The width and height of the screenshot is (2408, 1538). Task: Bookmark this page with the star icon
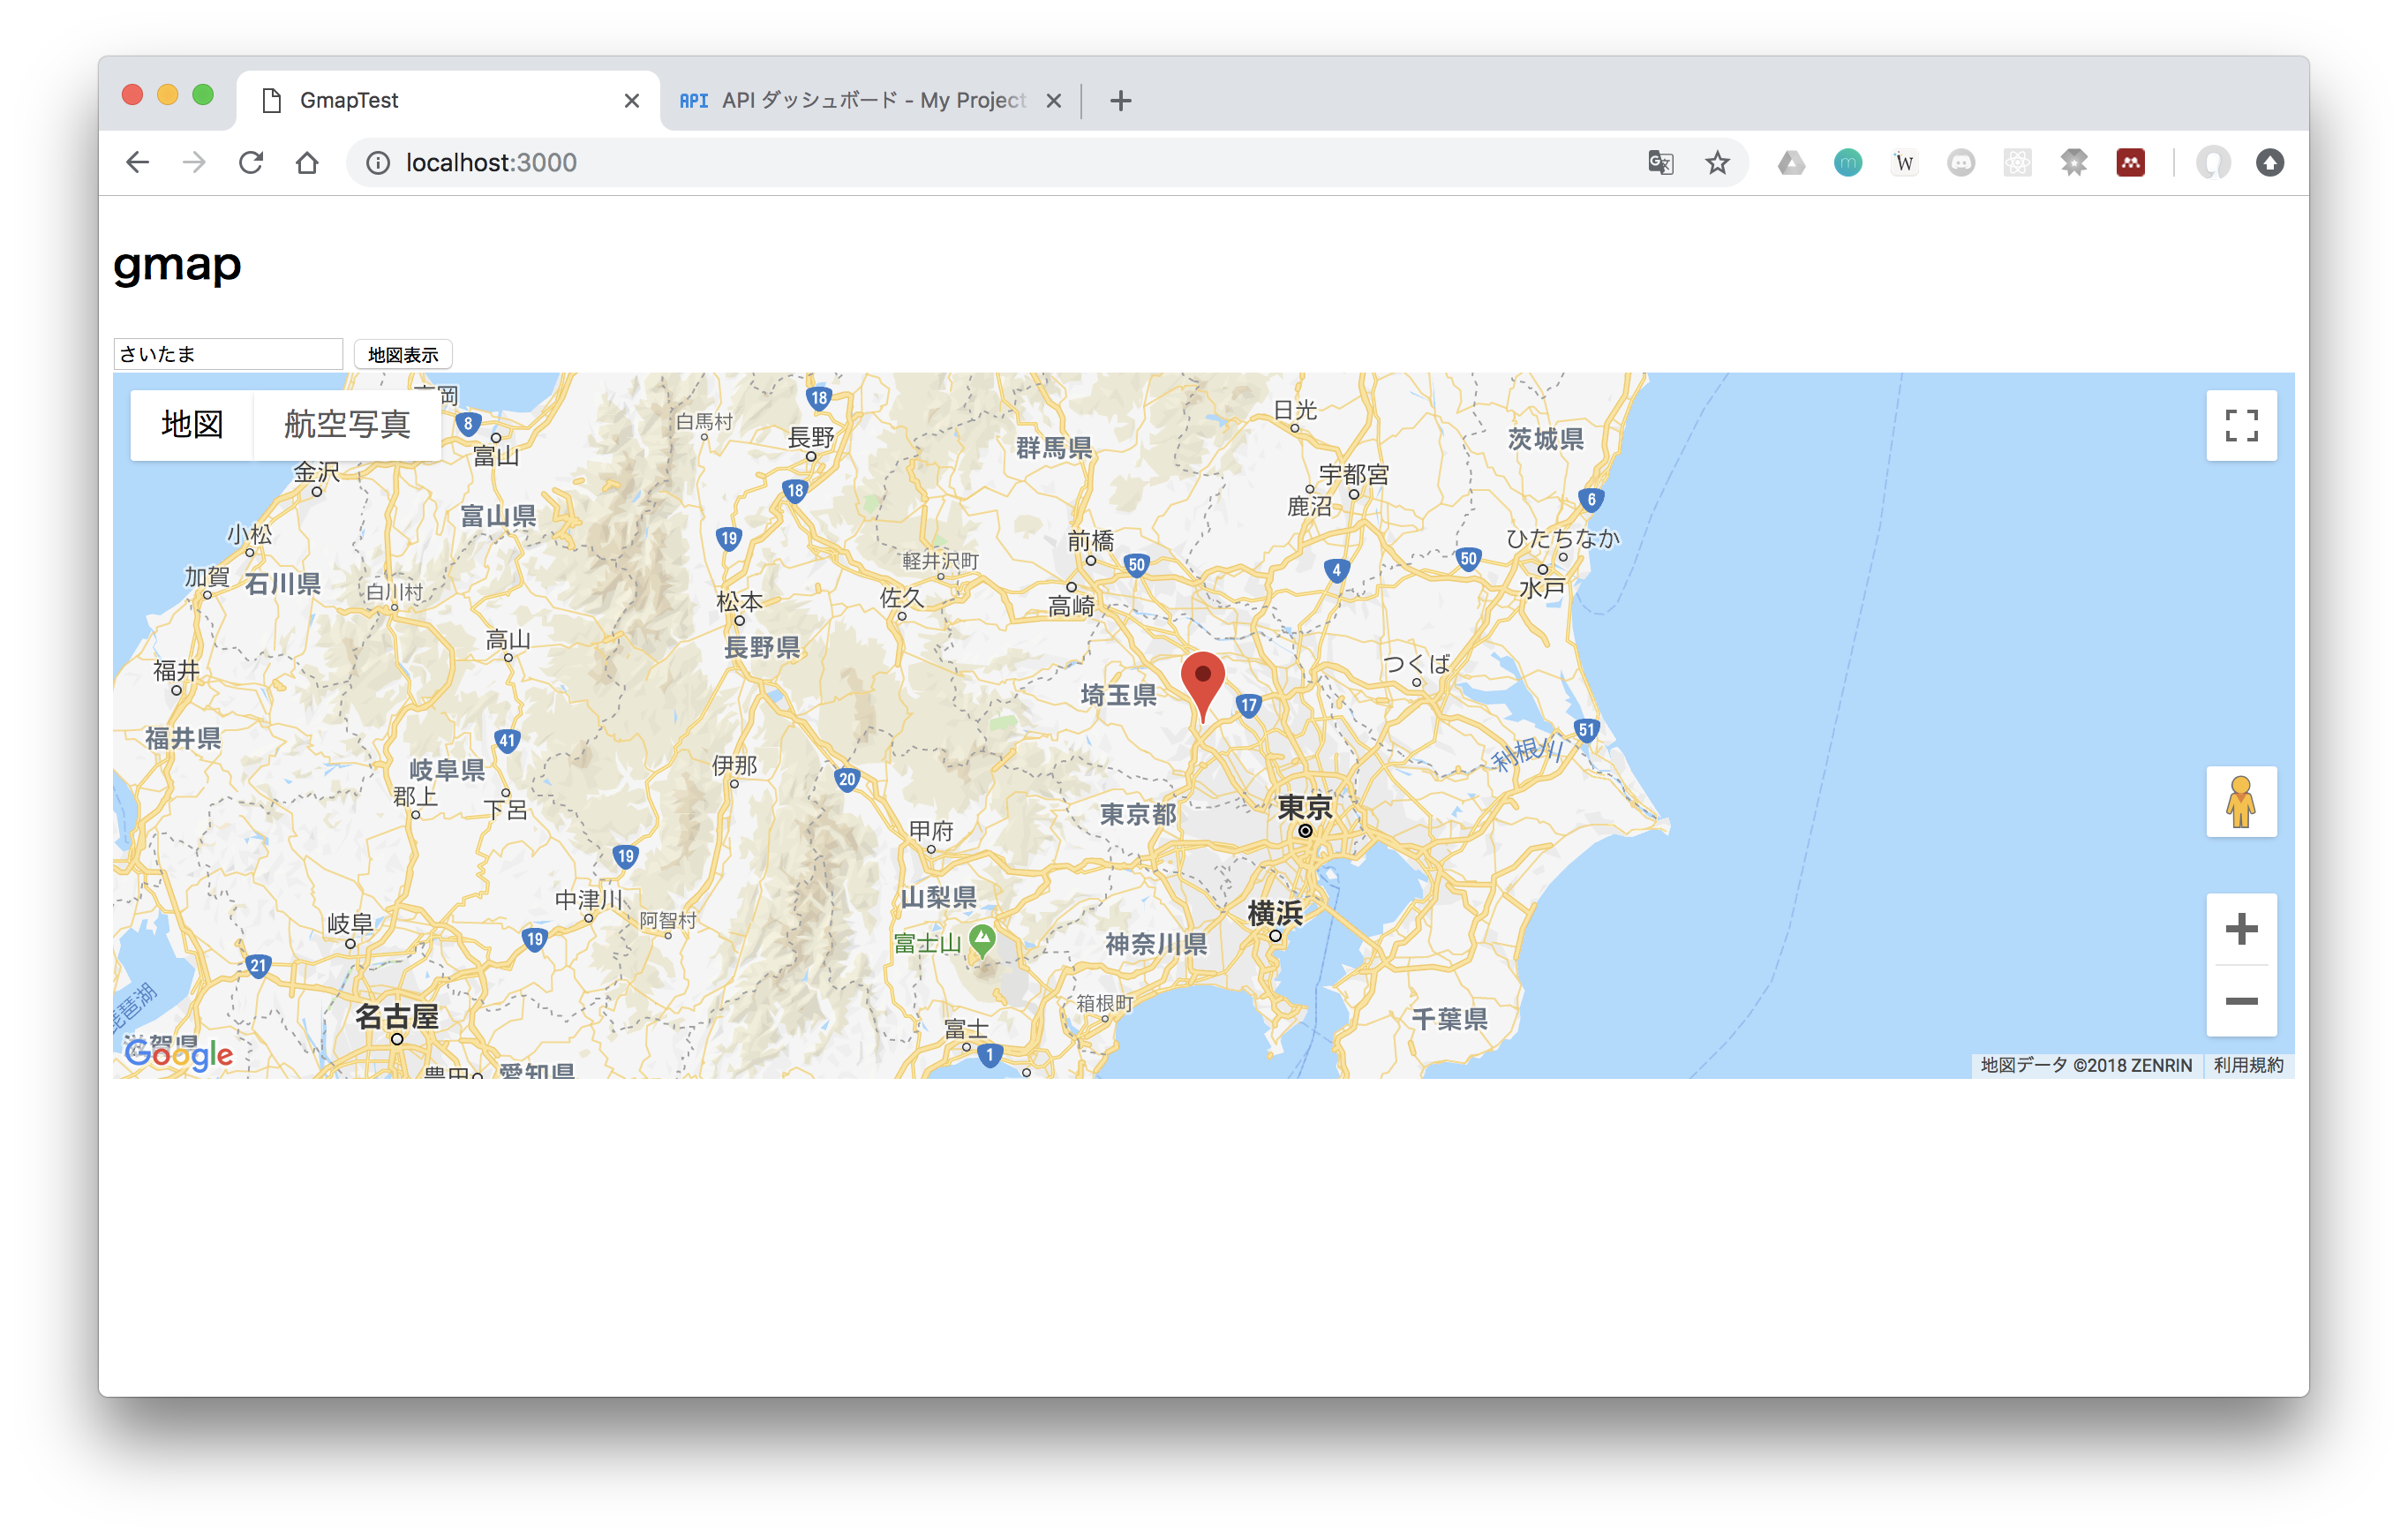coord(1717,163)
